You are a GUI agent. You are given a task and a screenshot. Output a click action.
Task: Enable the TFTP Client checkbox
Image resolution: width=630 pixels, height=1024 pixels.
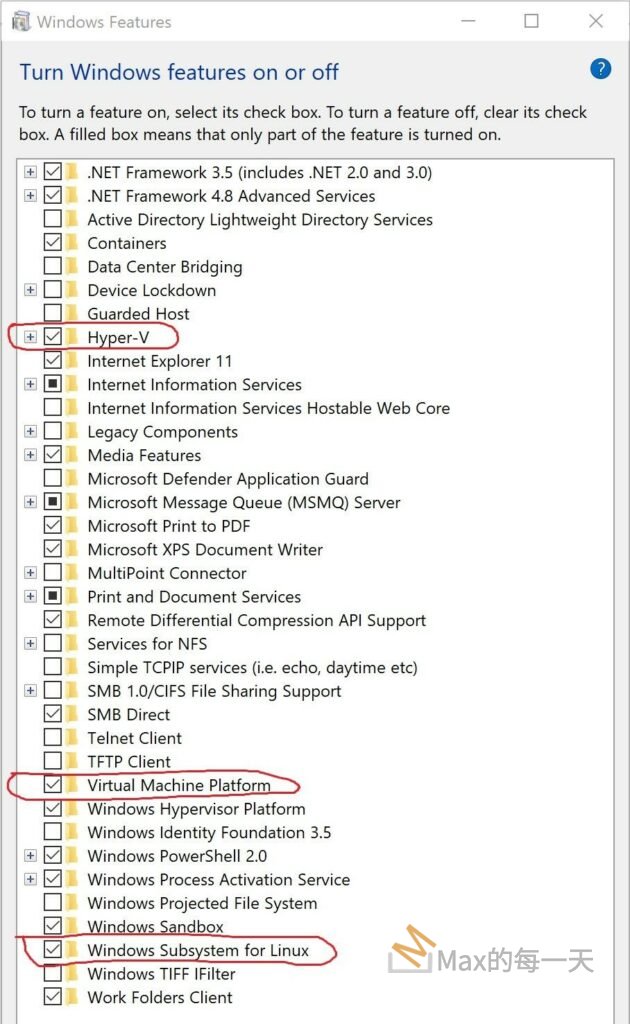53,762
